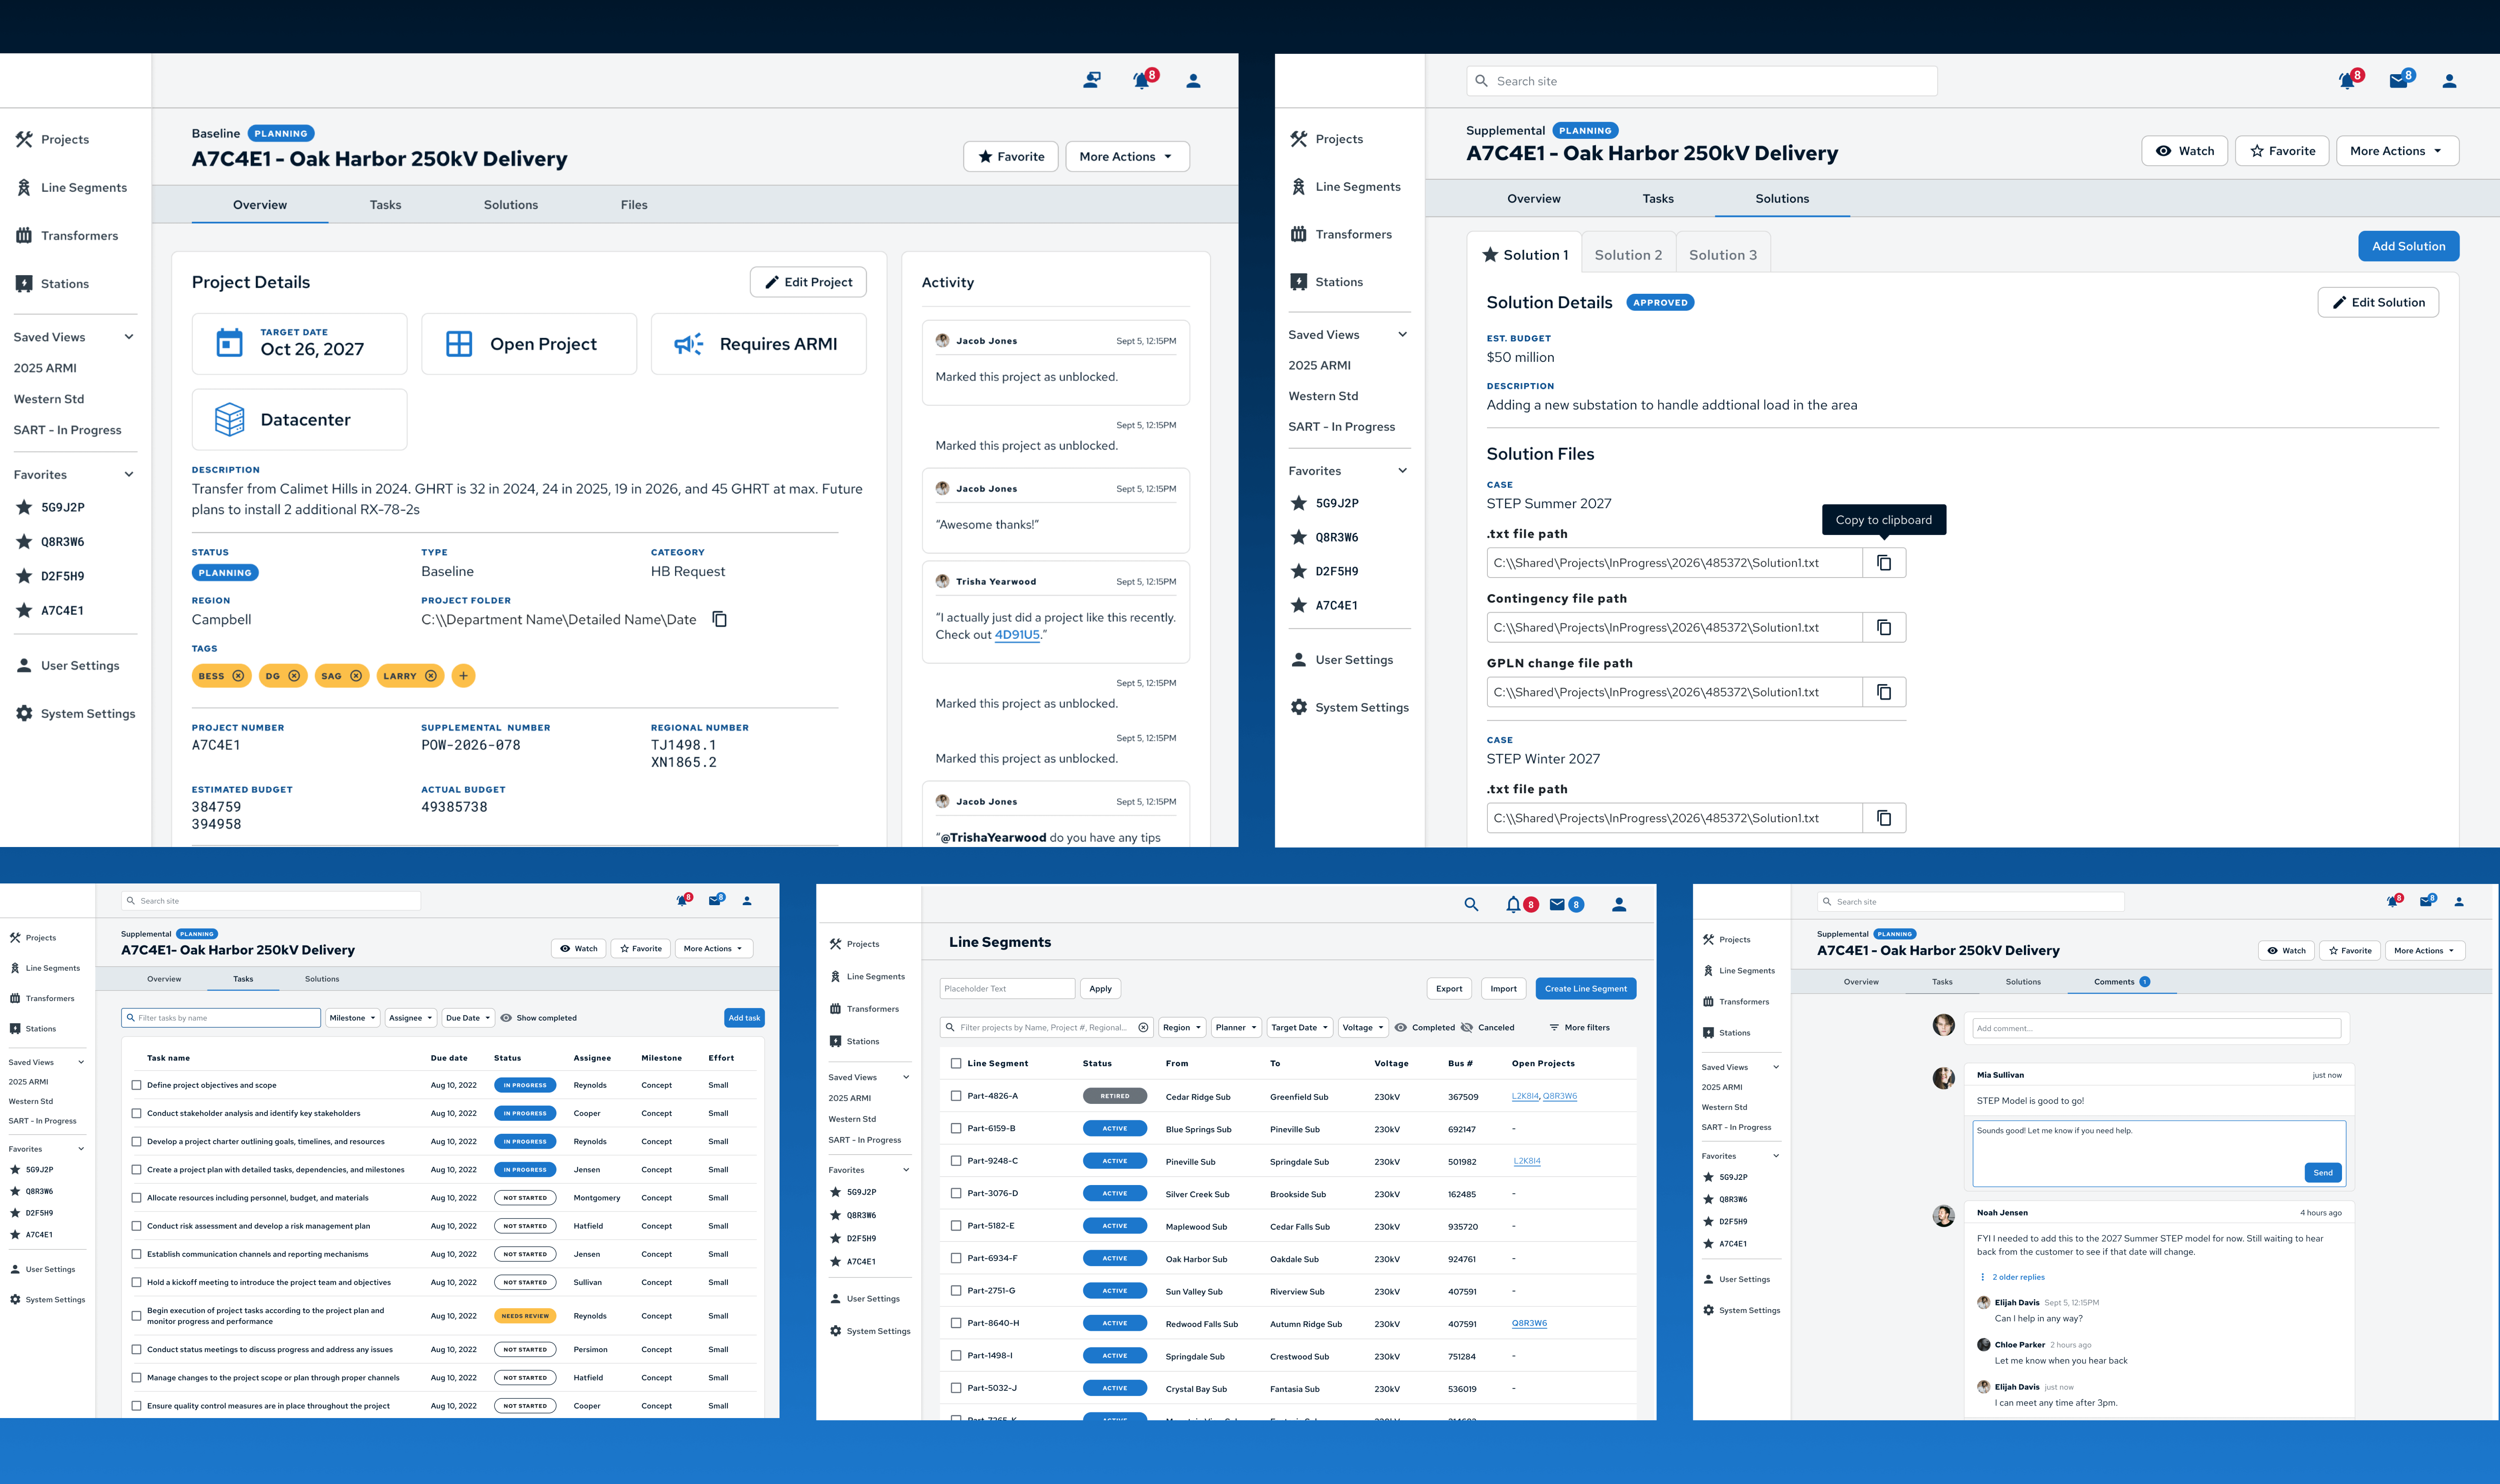The image size is (2500, 1484).
Task: Send the comment reply
Action: (x=2322, y=1172)
